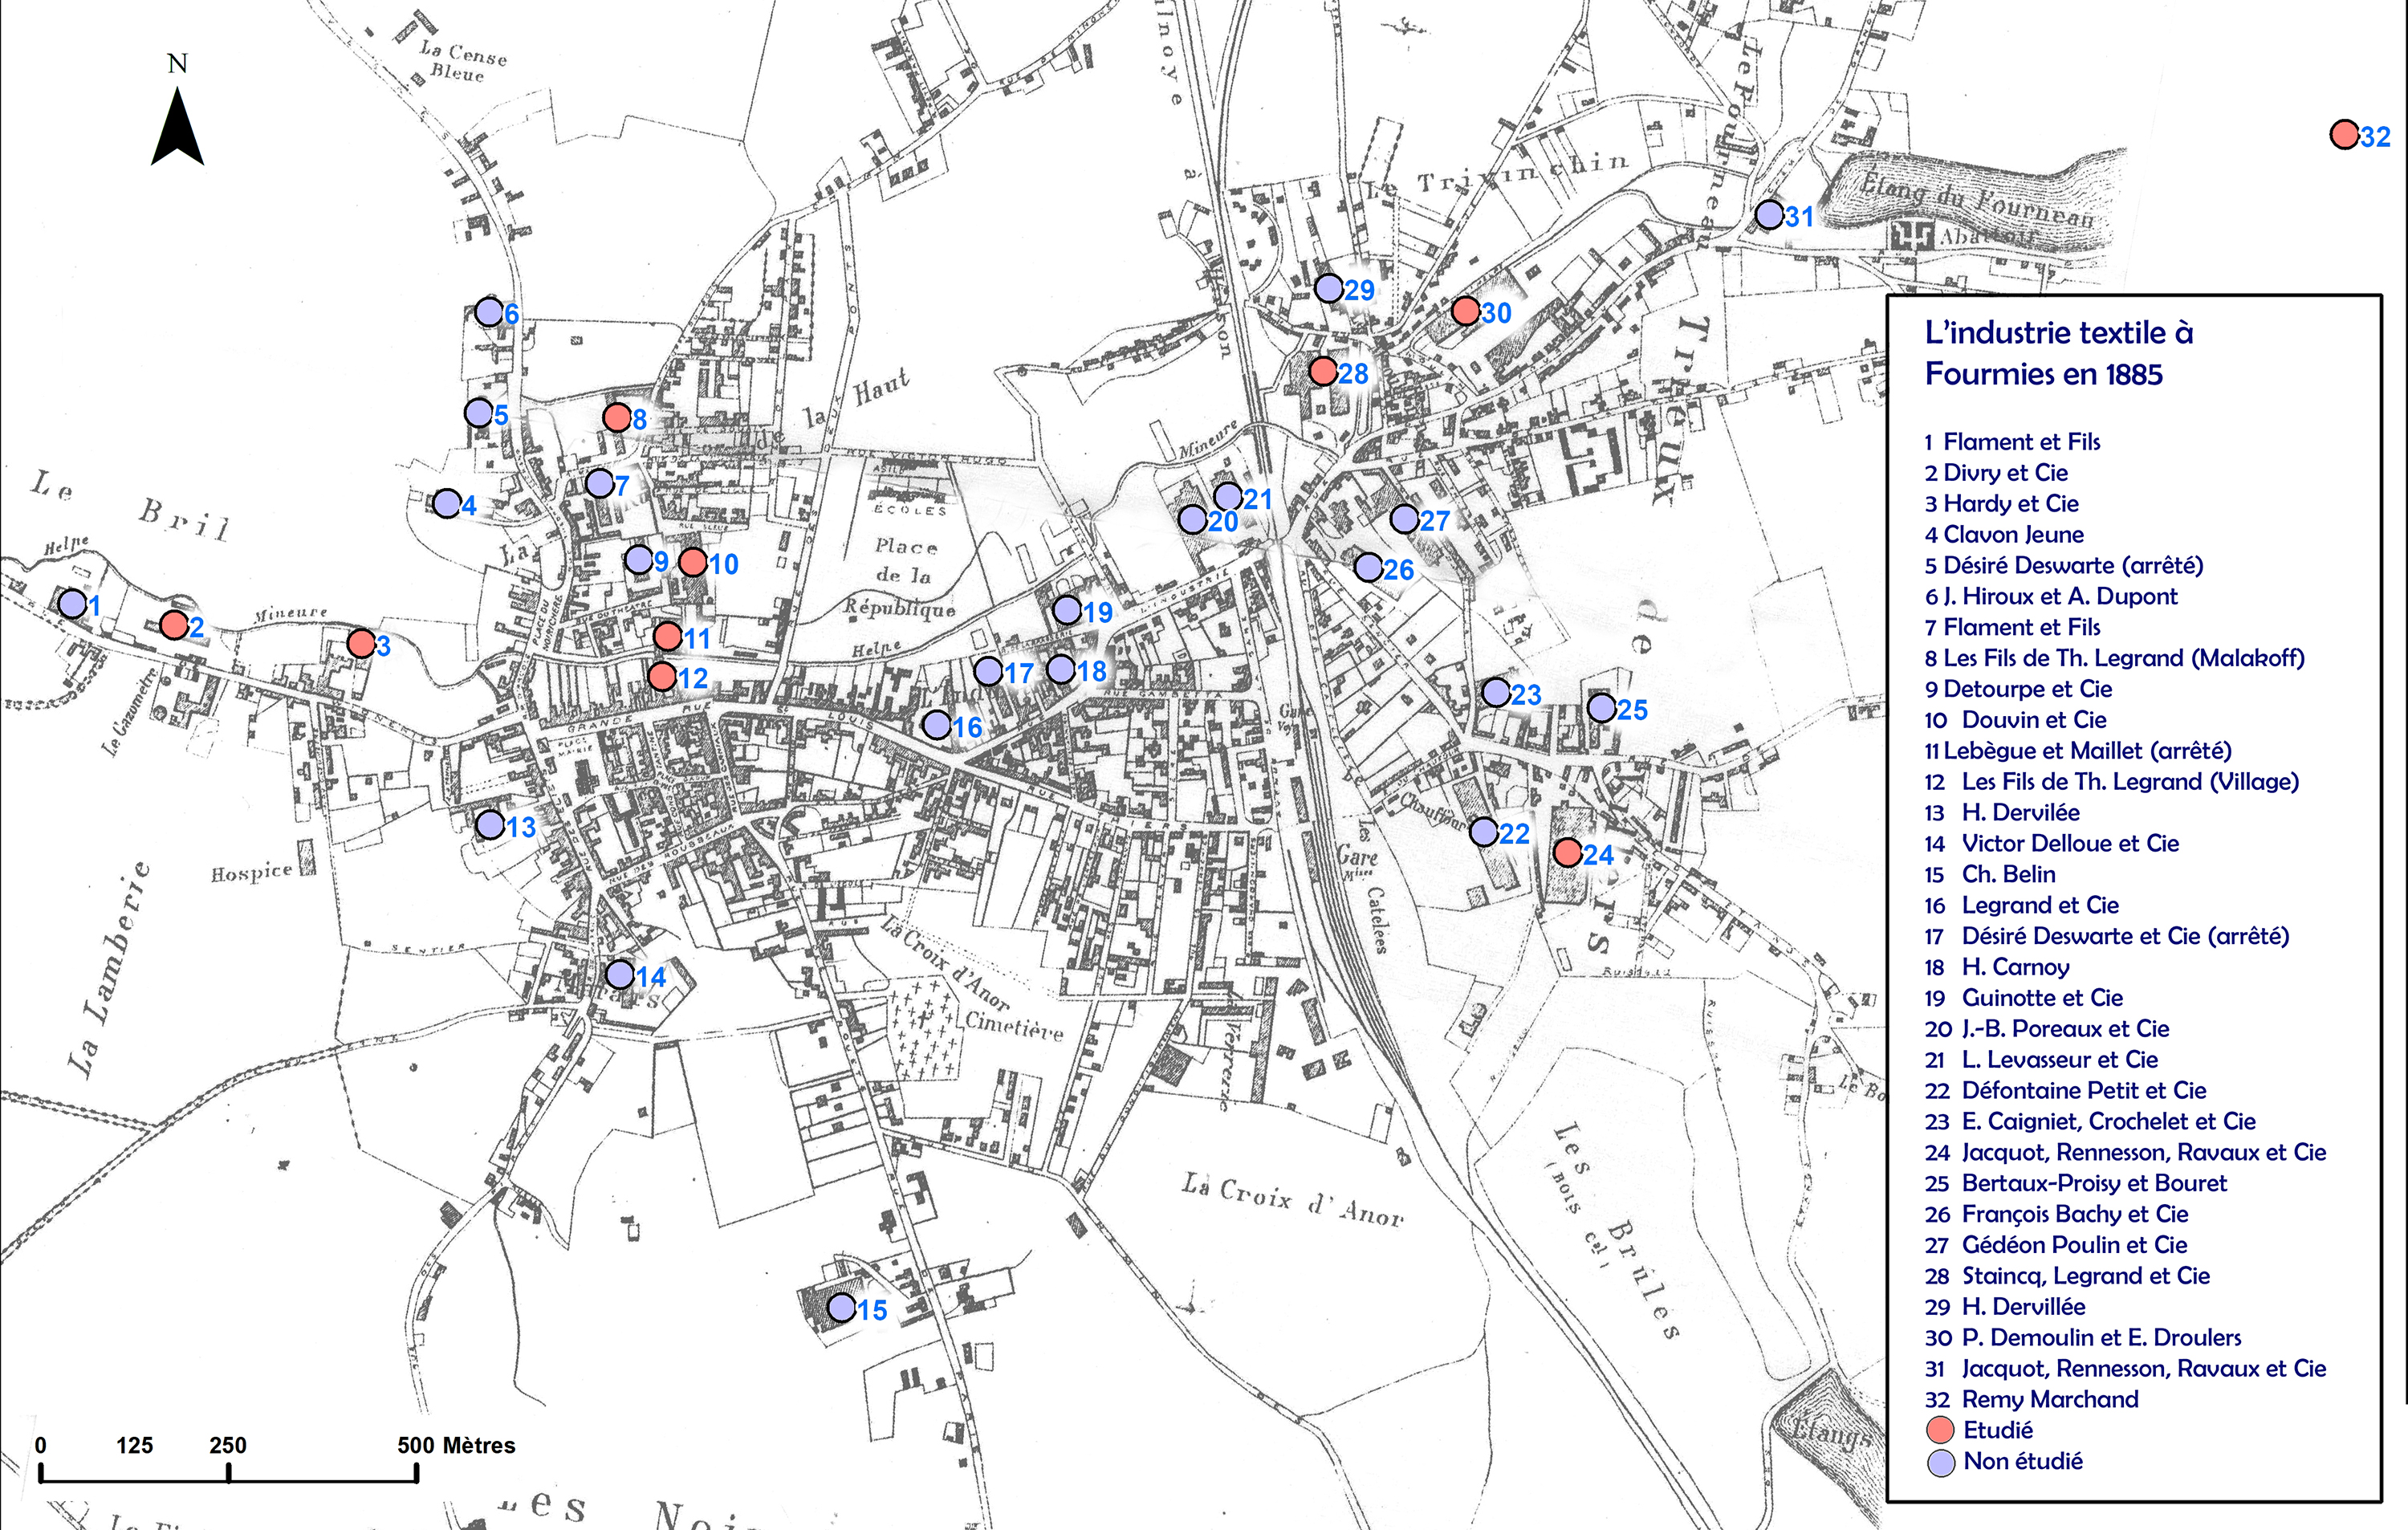Click the red marker numbered 12
Image resolution: width=2408 pixels, height=1530 pixels.
point(661,676)
